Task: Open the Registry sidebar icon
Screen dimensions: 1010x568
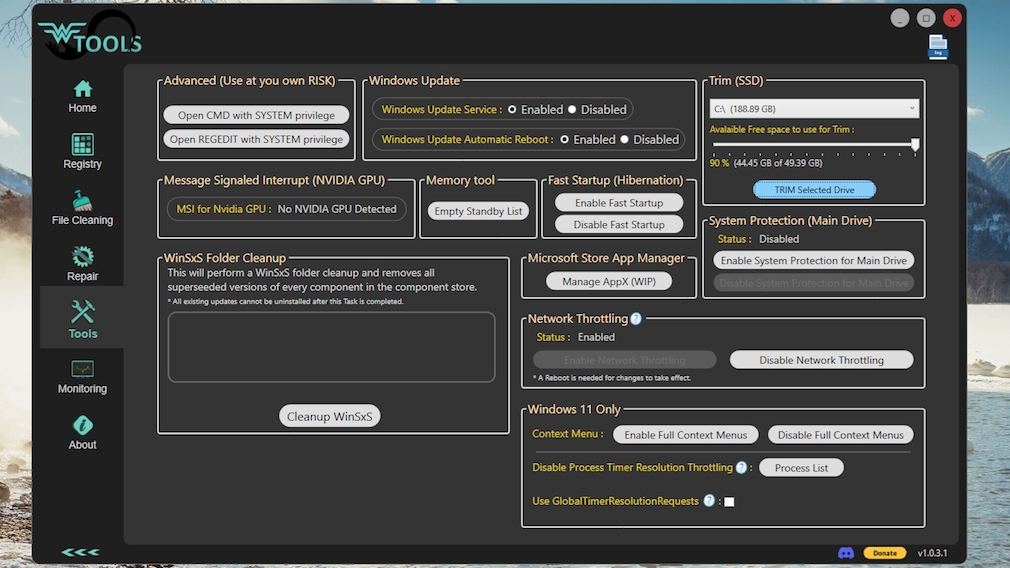Action: [82, 145]
